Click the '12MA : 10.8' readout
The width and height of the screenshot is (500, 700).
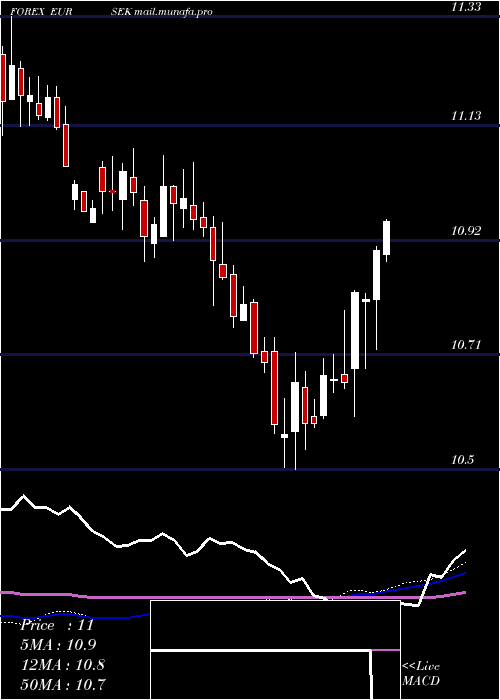point(63,665)
